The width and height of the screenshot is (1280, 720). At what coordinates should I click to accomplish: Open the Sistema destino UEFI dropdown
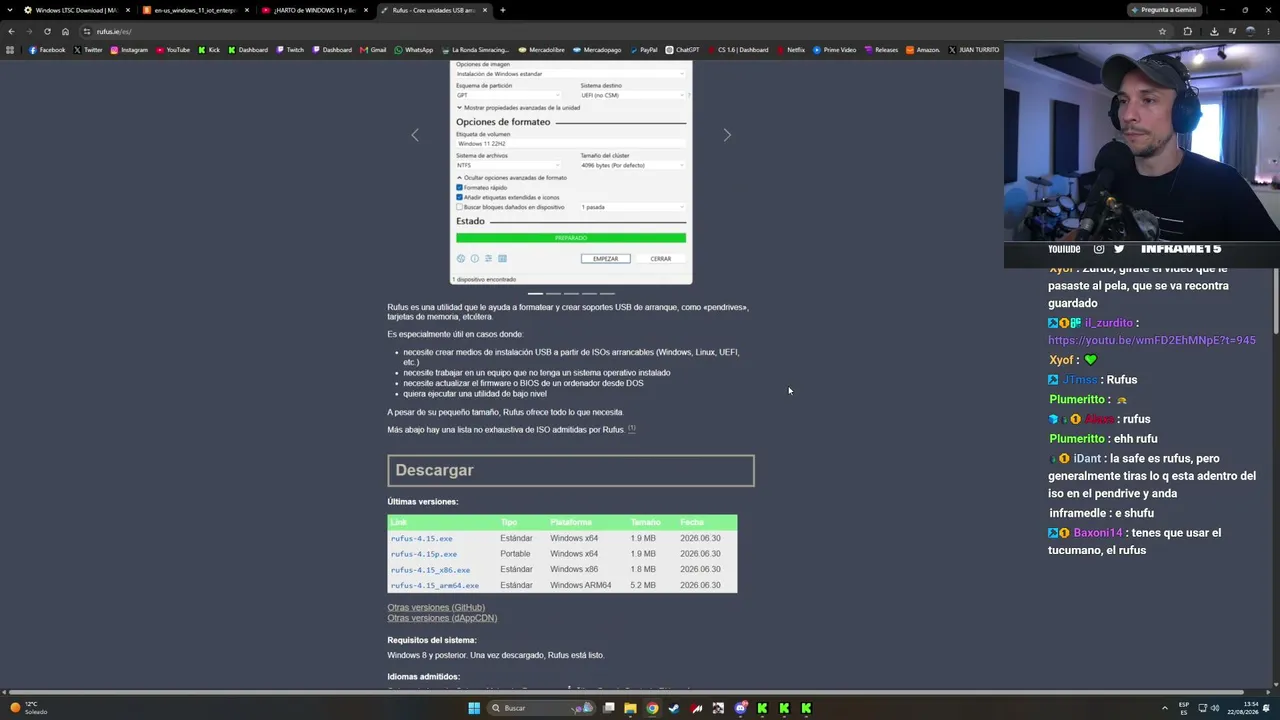(x=633, y=95)
